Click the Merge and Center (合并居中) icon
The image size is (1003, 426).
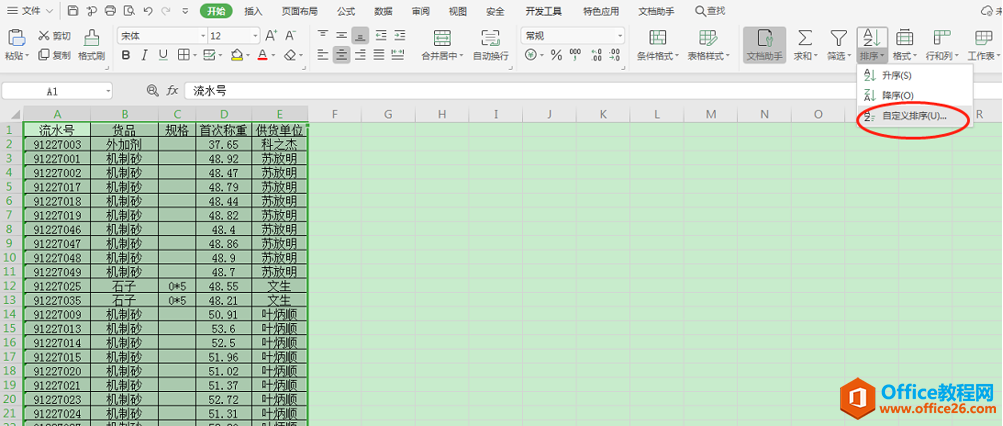tap(442, 37)
